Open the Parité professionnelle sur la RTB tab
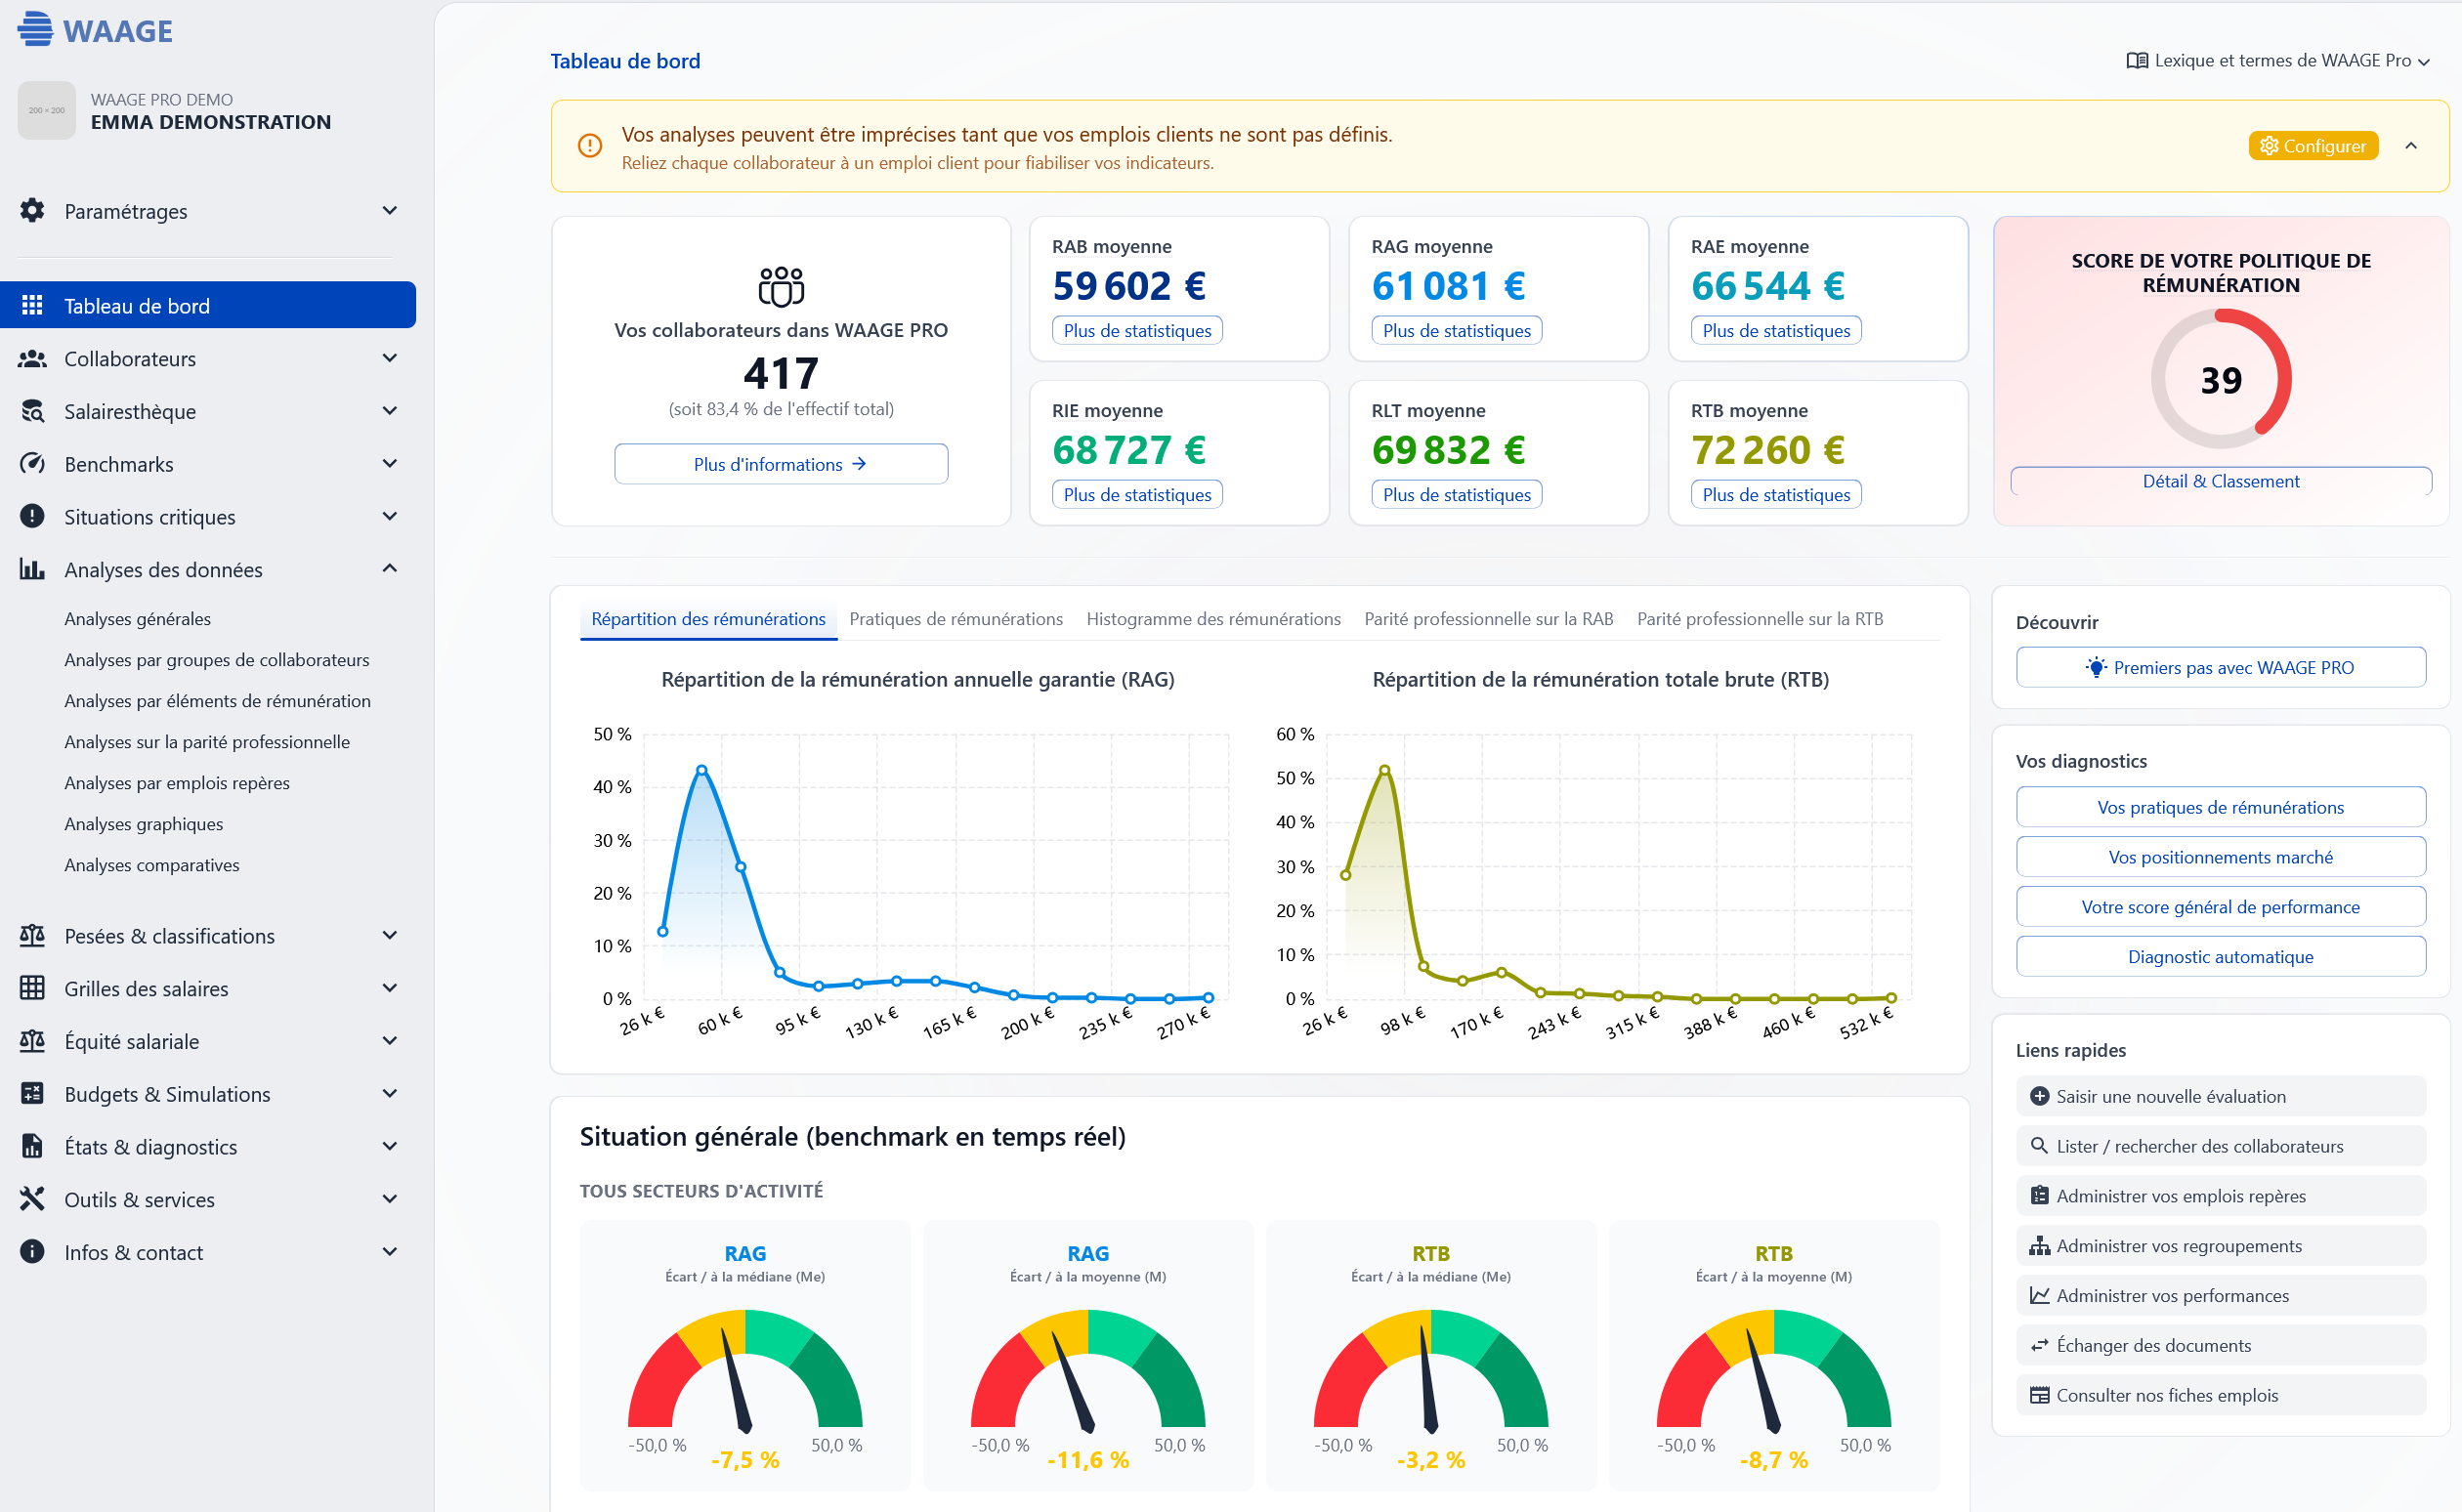 tap(1759, 619)
